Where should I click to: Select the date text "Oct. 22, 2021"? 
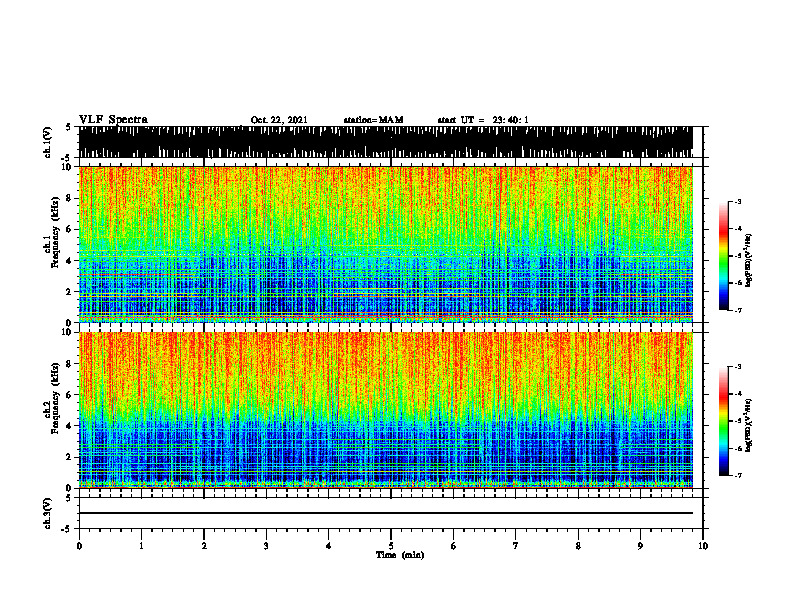pyautogui.click(x=279, y=120)
